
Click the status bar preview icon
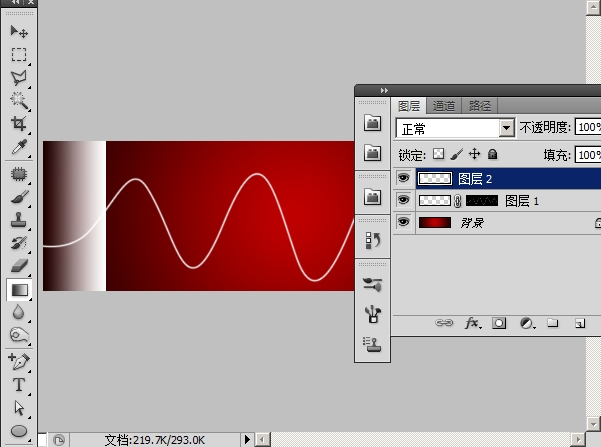(59, 439)
